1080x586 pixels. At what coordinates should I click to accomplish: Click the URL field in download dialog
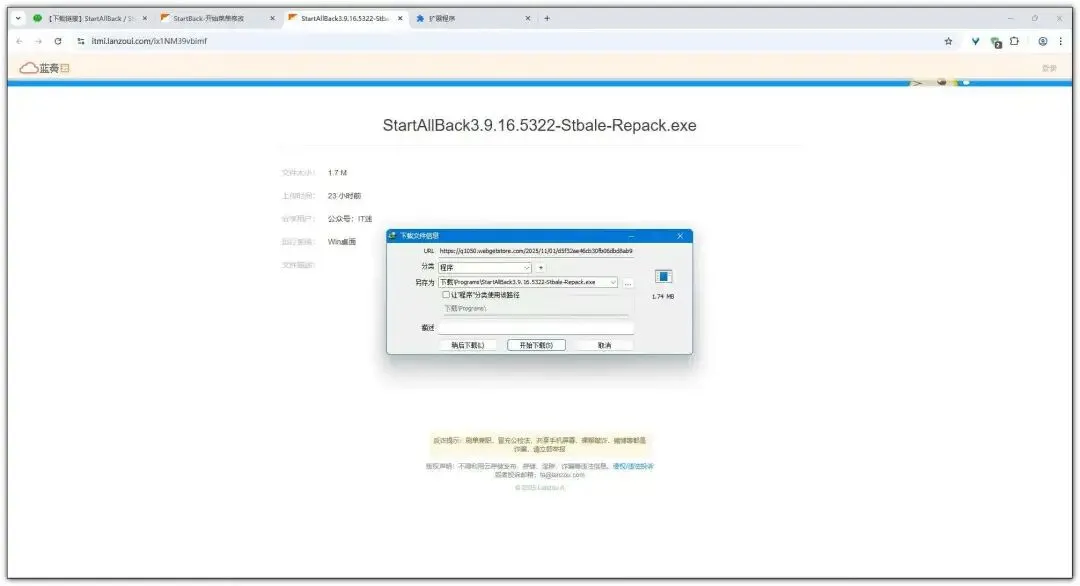click(x=536, y=251)
